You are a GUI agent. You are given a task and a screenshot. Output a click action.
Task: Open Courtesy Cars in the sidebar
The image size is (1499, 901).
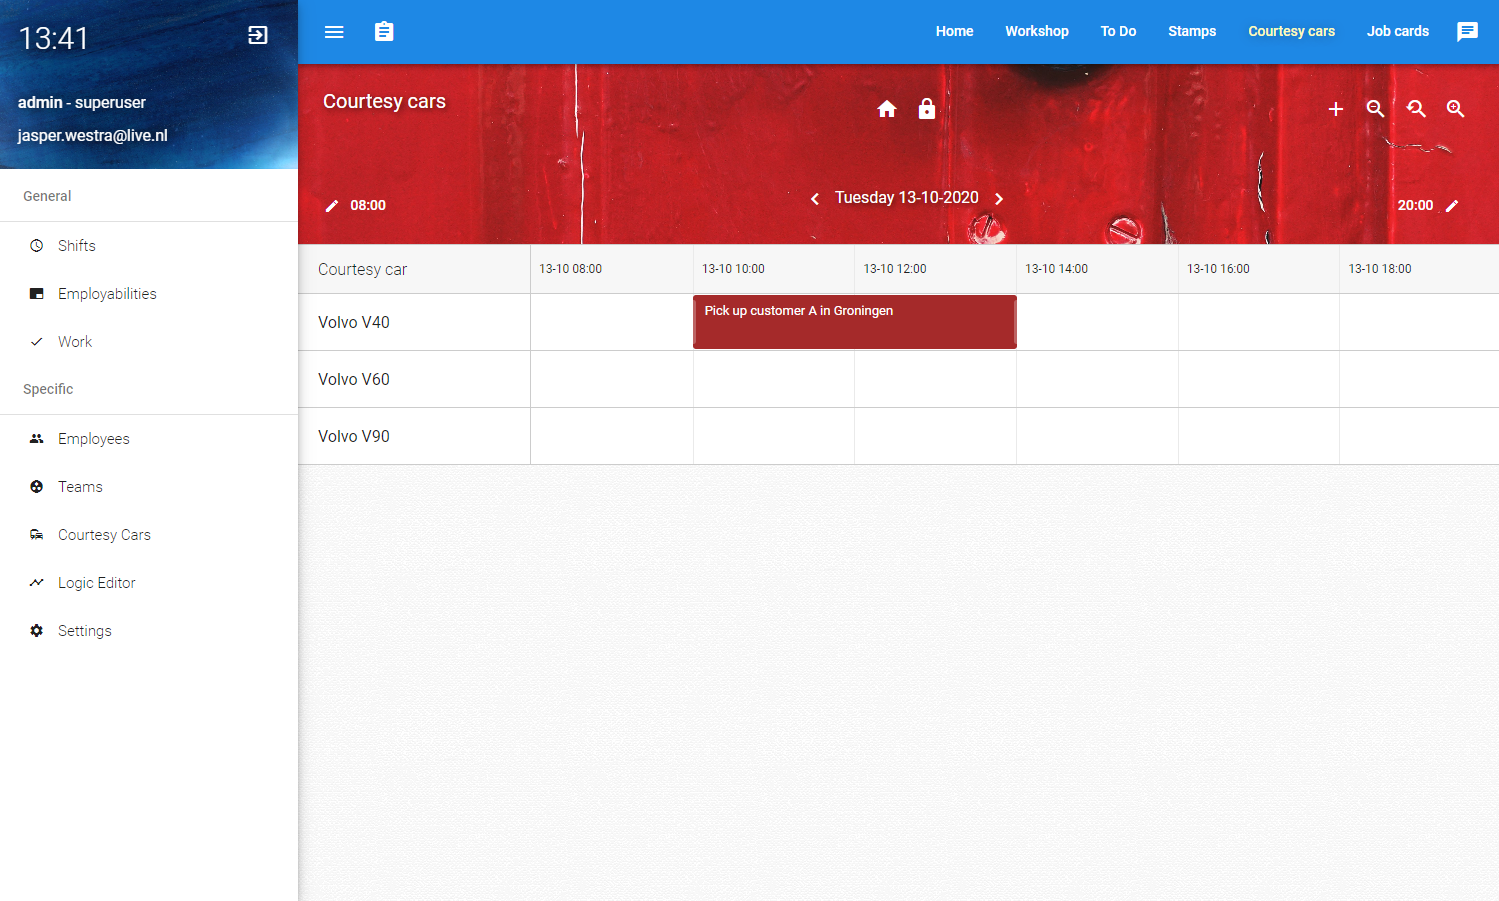[149, 535]
